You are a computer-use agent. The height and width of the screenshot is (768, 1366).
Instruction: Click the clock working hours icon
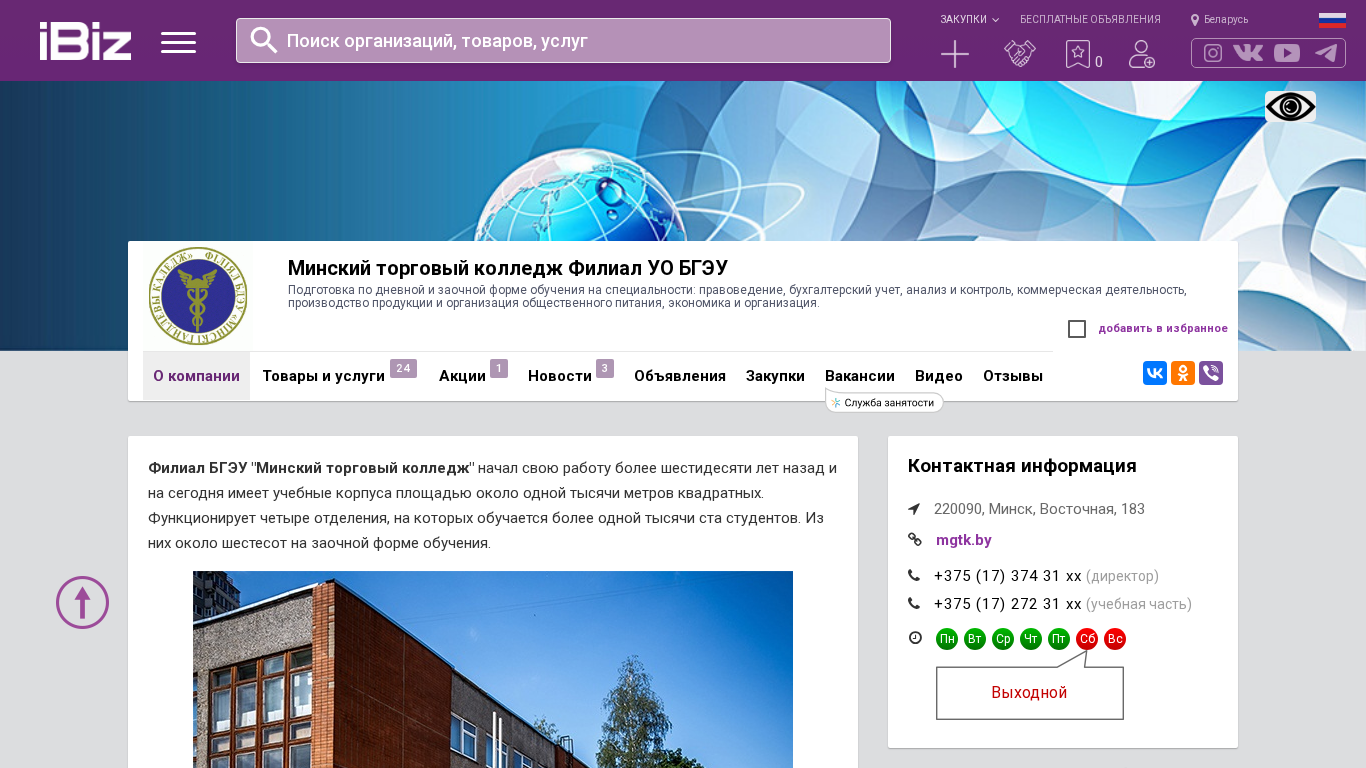(915, 638)
